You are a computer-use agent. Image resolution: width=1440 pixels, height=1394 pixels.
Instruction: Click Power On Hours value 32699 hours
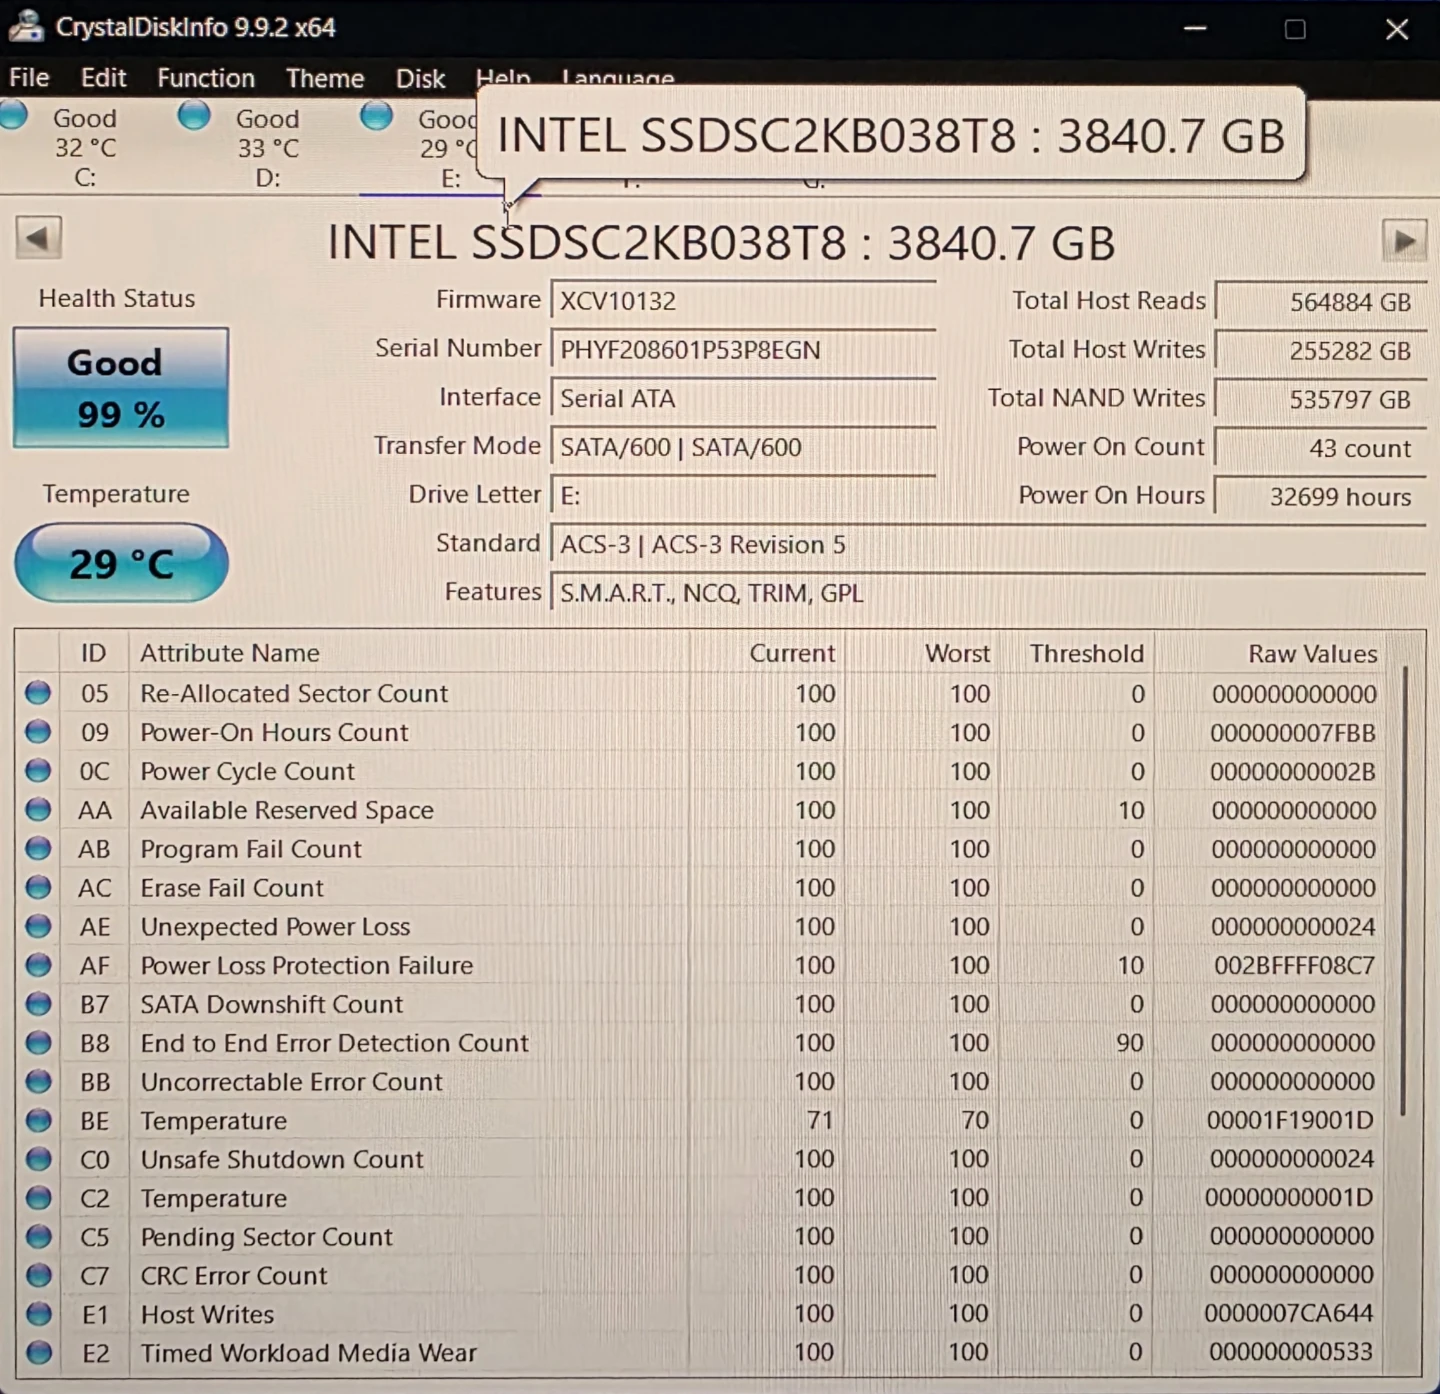pos(1320,496)
